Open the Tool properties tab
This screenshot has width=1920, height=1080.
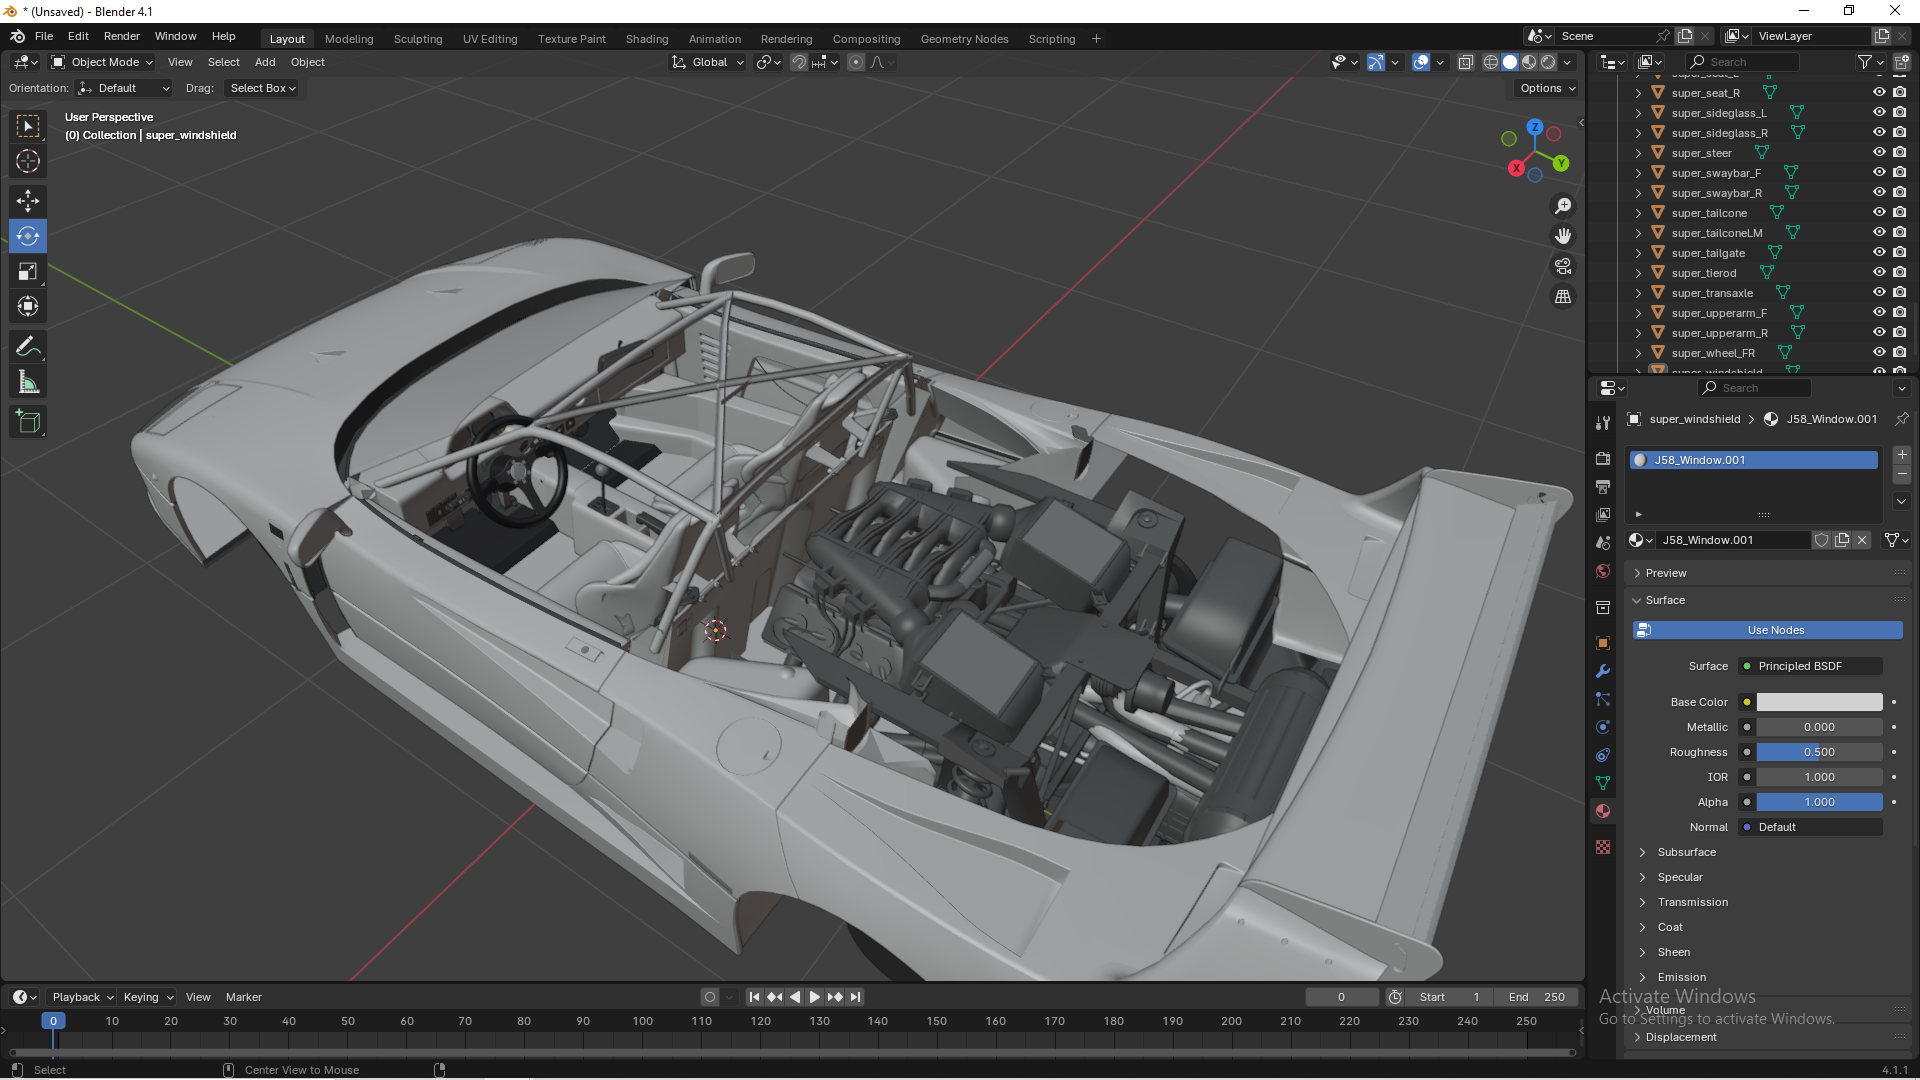coord(1603,423)
